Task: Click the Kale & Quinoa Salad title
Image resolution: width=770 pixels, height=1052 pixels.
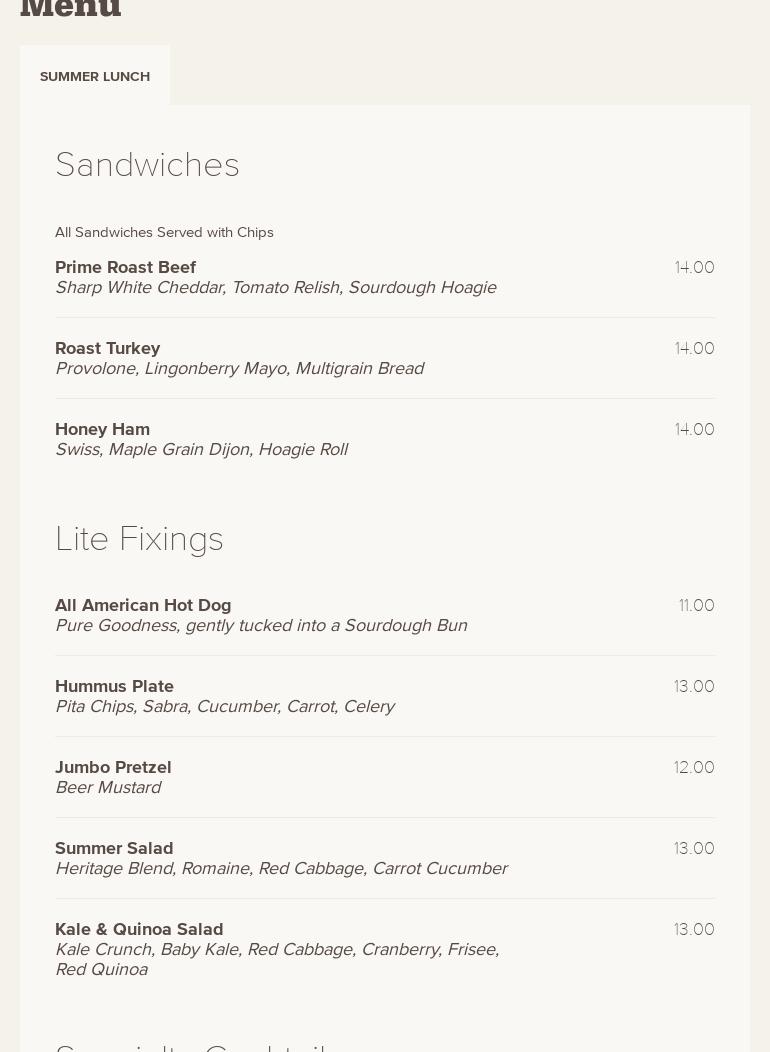Action: tap(139, 929)
